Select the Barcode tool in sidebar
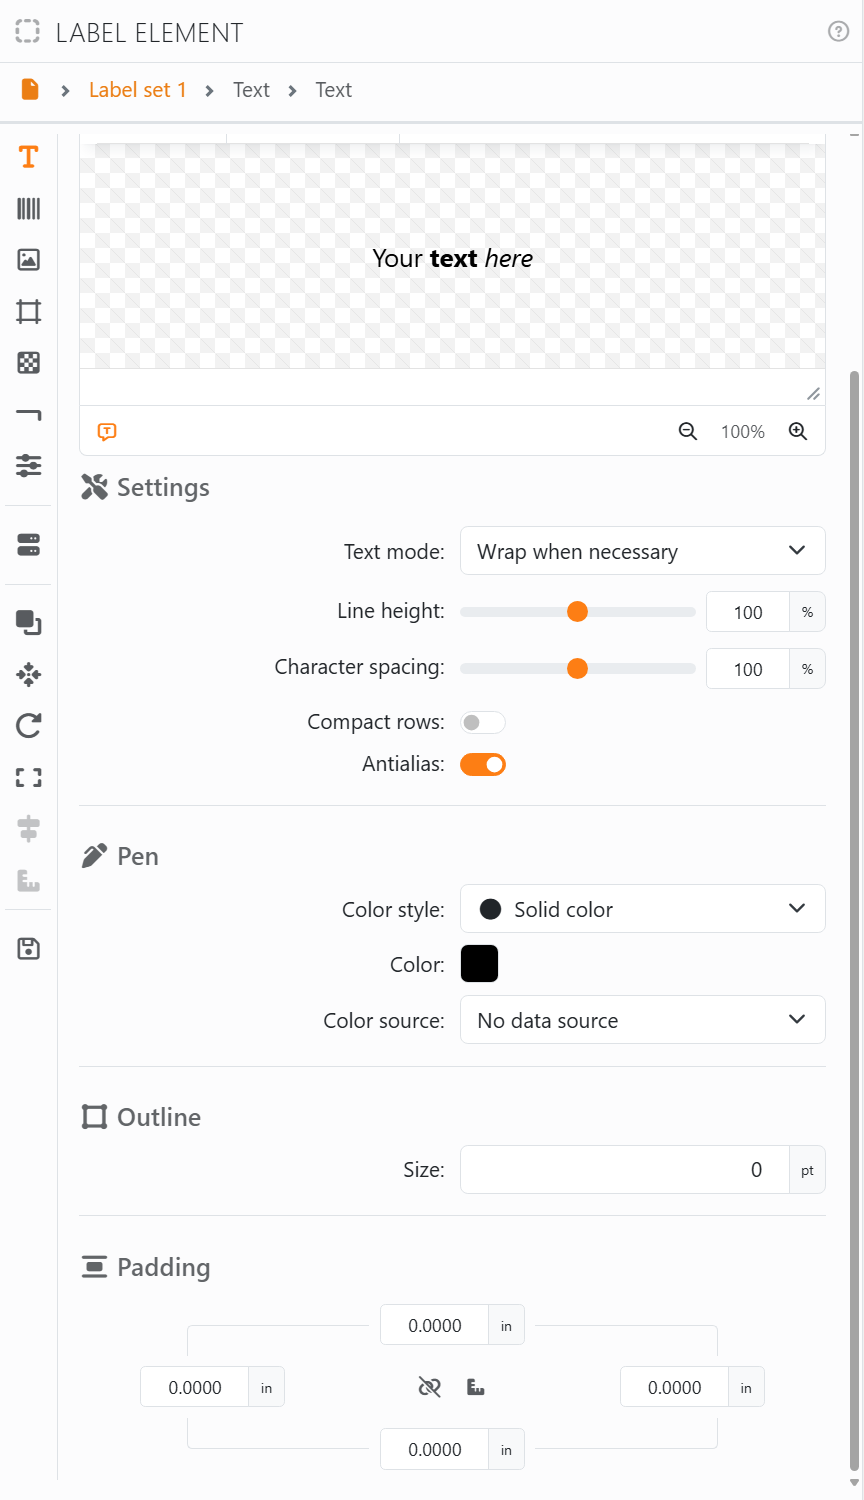The image size is (864, 1500). (x=28, y=208)
